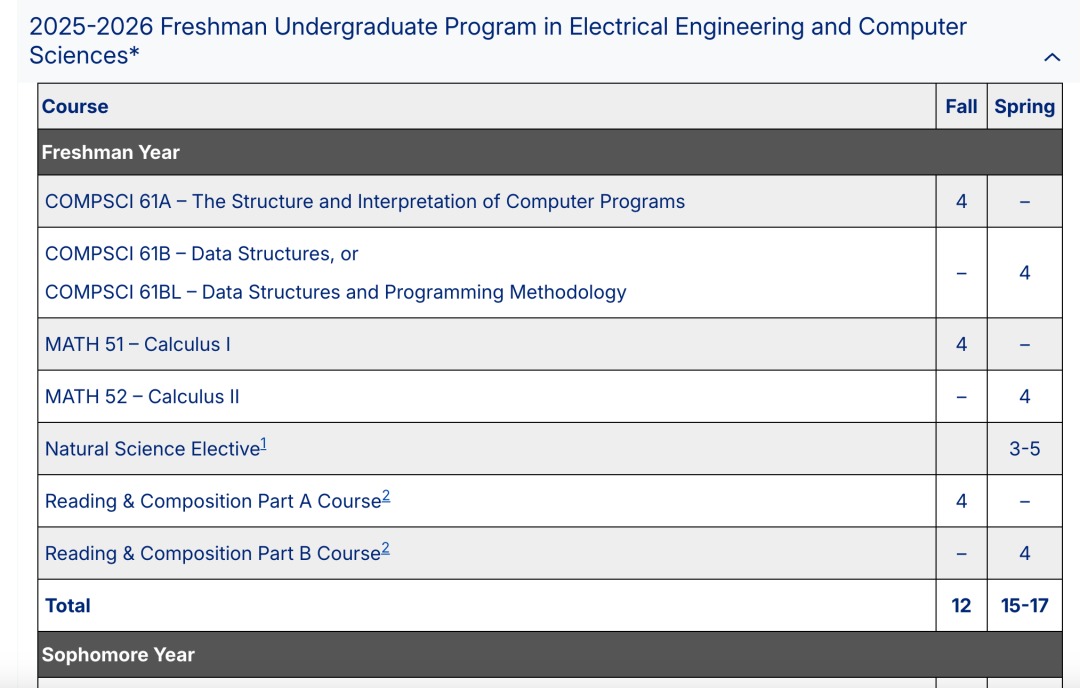Click the Course column header
1080x688 pixels.
(x=75, y=107)
